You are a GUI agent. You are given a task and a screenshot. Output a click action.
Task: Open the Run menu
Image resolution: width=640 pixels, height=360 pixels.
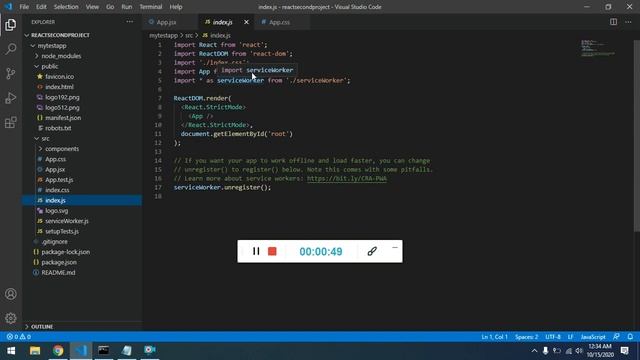pyautogui.click(x=127, y=7)
